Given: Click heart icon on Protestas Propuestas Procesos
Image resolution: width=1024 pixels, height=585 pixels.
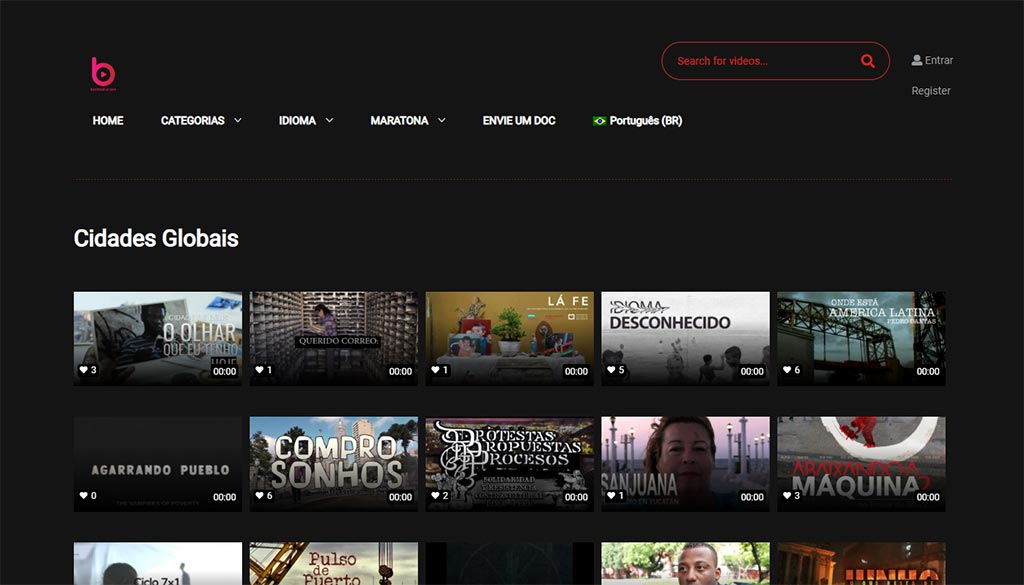Looking at the screenshot, I should (x=436, y=496).
